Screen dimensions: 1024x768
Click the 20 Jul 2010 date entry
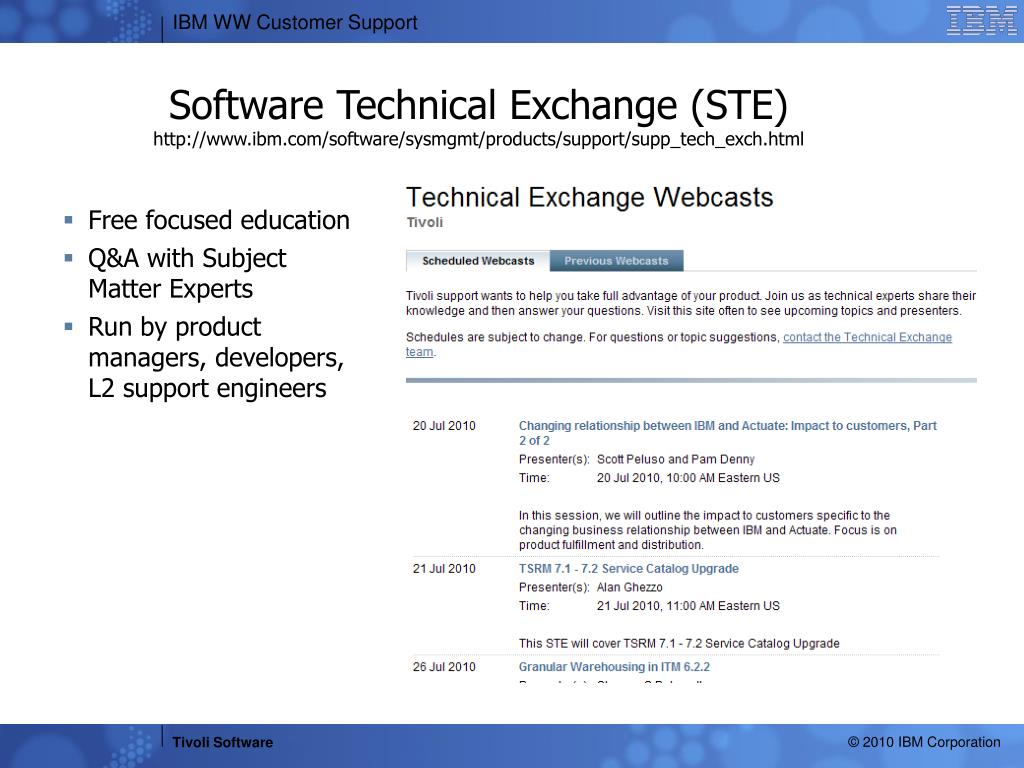[x=444, y=426]
